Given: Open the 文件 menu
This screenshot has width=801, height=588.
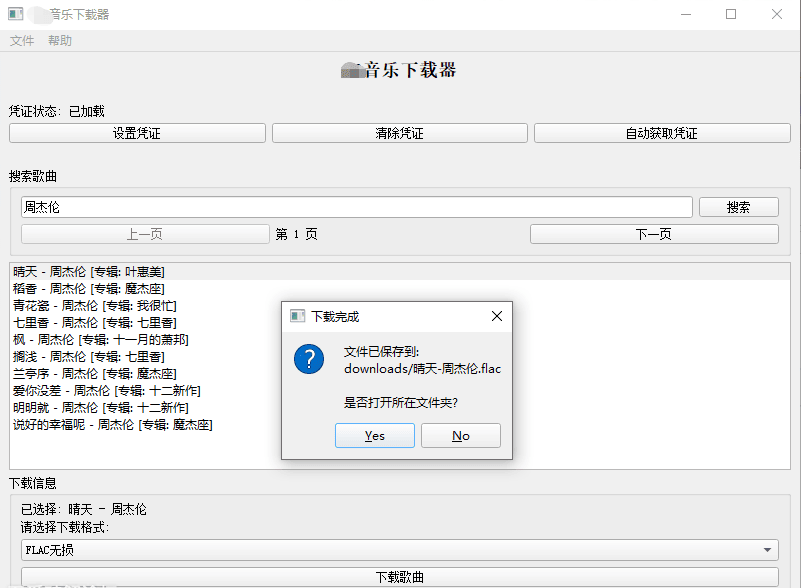Looking at the screenshot, I should tap(22, 41).
